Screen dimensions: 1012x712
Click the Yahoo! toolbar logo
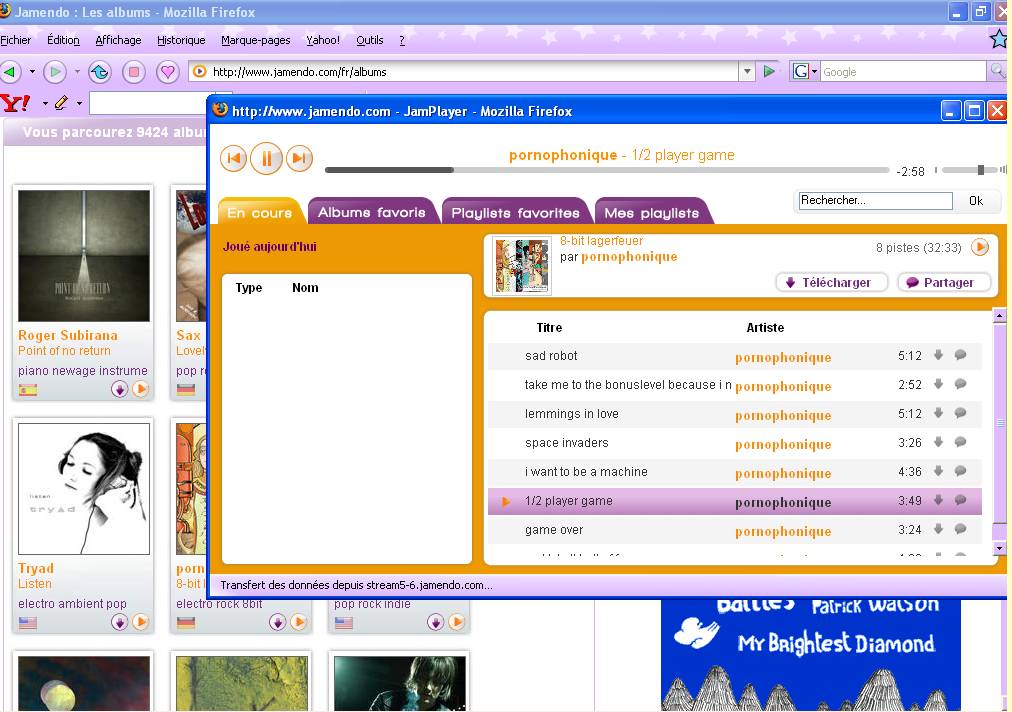click(x=15, y=103)
